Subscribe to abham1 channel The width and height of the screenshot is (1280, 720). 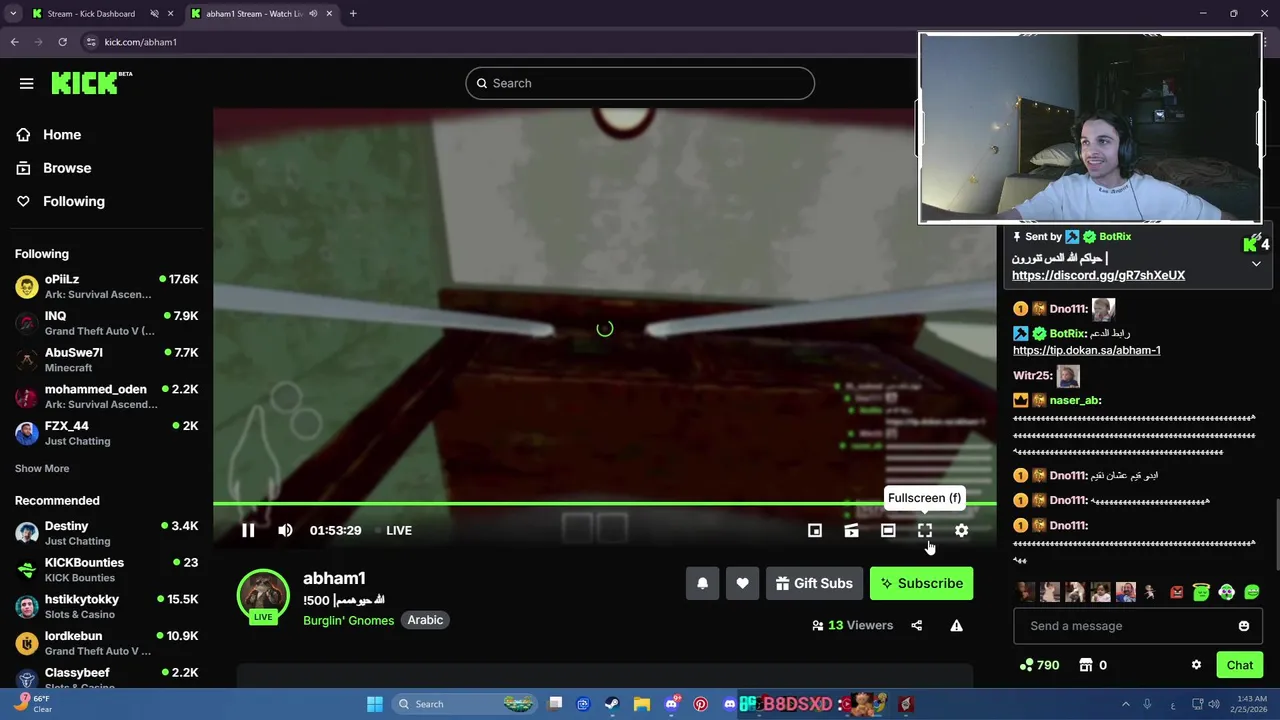tap(921, 583)
